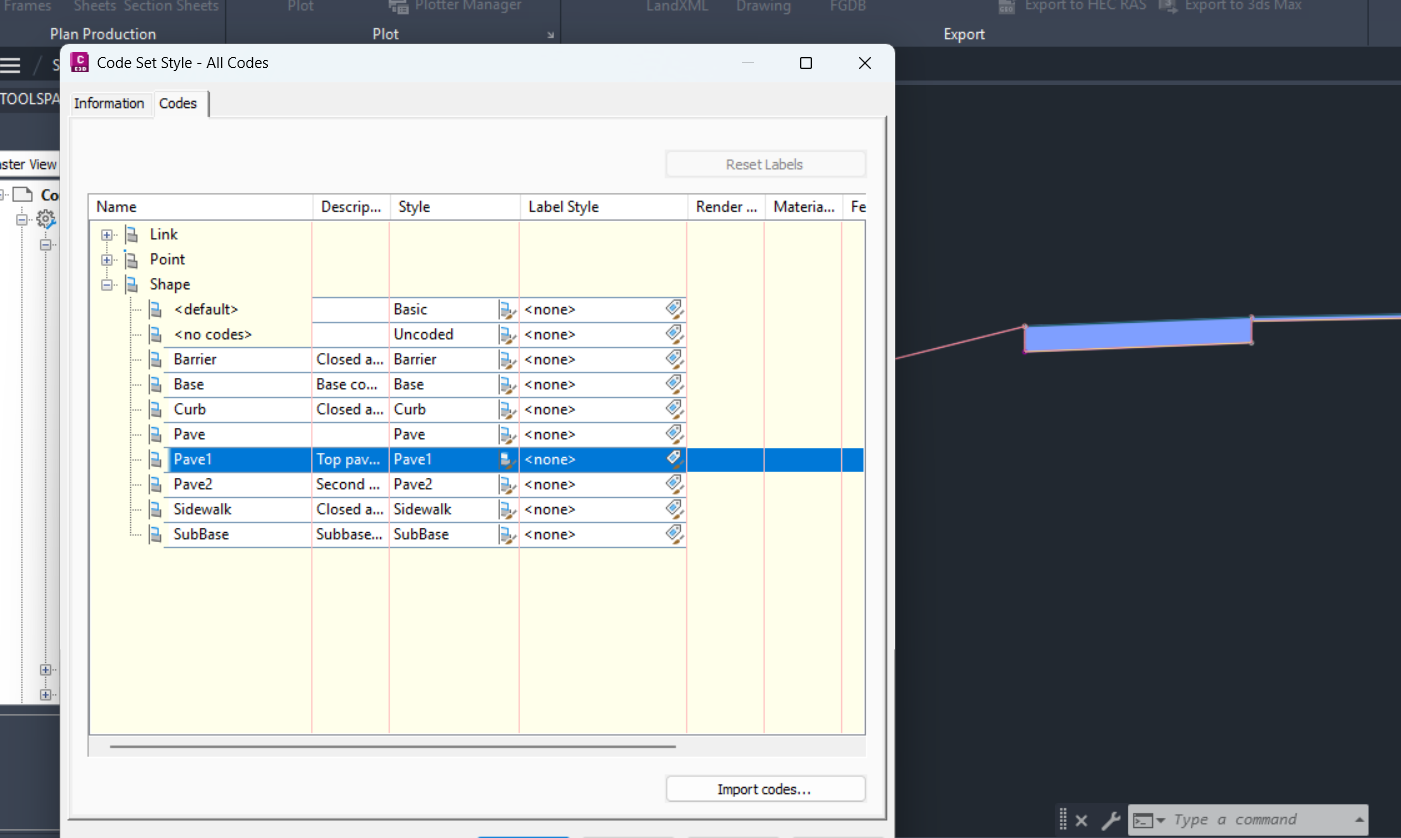Click the command line grip handle
The image size is (1401, 838).
tap(1064, 820)
